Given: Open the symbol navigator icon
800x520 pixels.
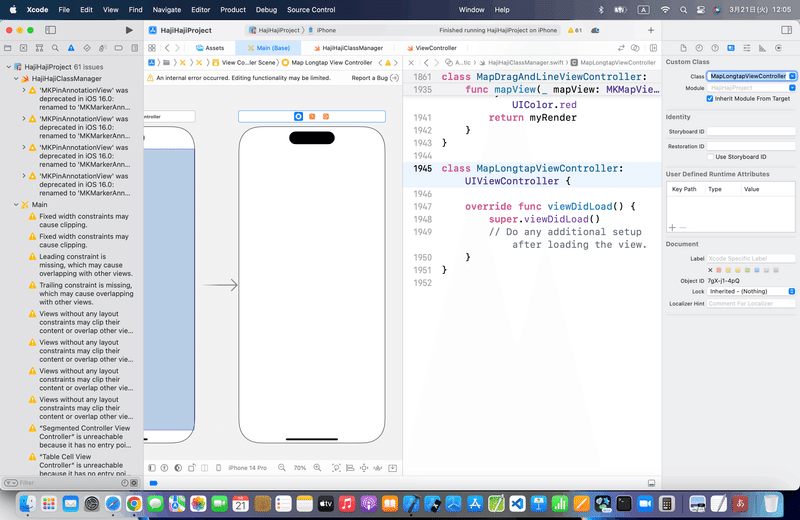Looking at the screenshot, I should (39, 48).
